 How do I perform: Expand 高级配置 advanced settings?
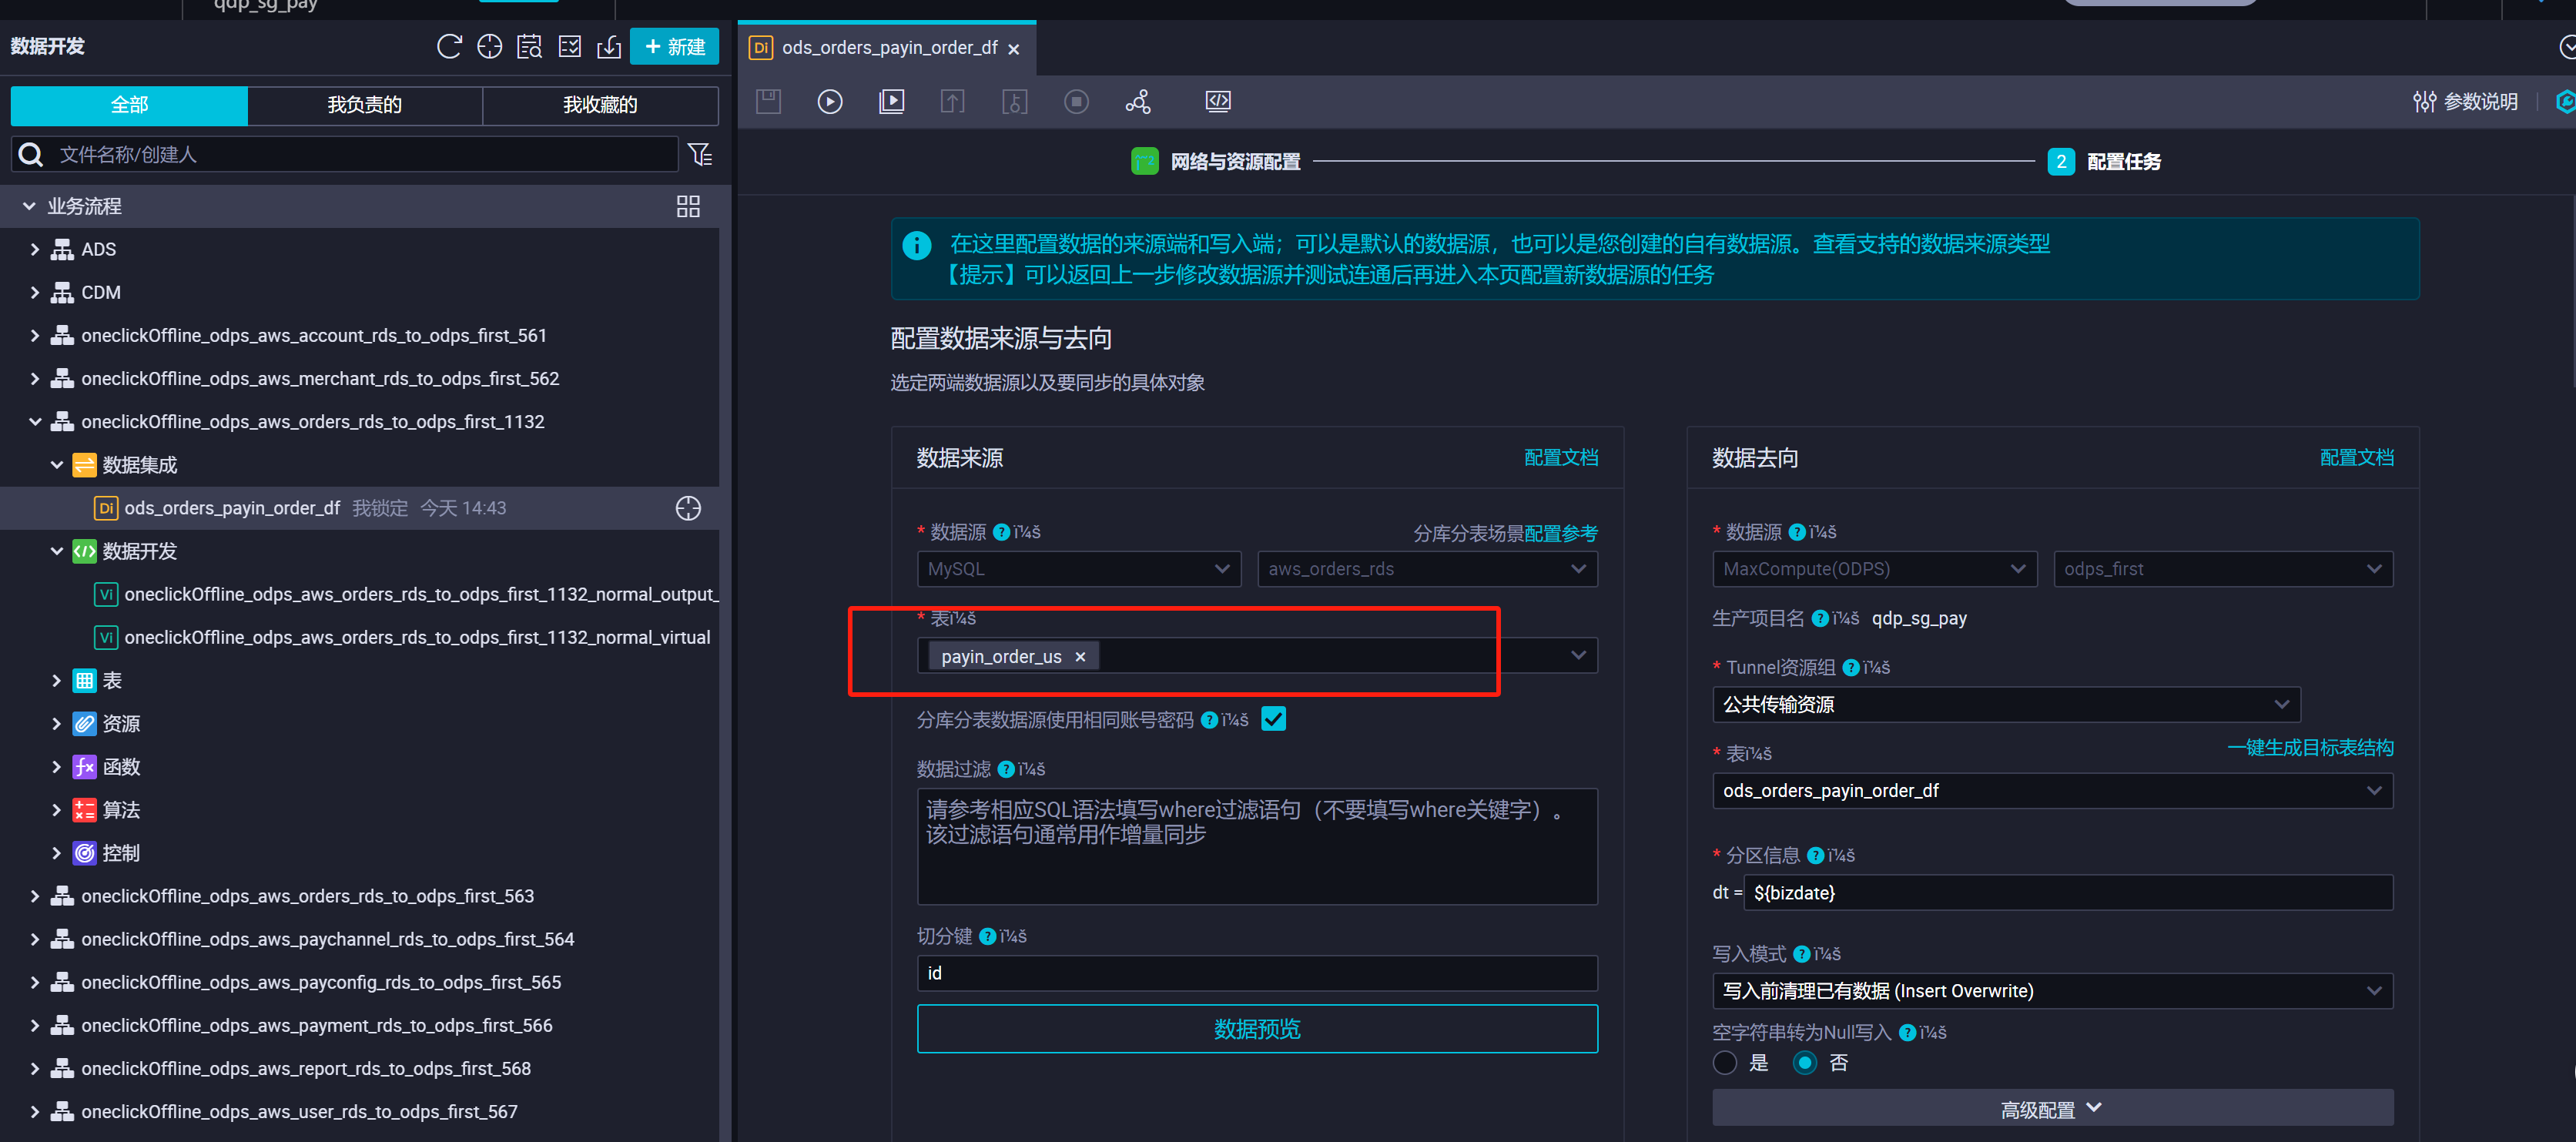(2052, 1109)
